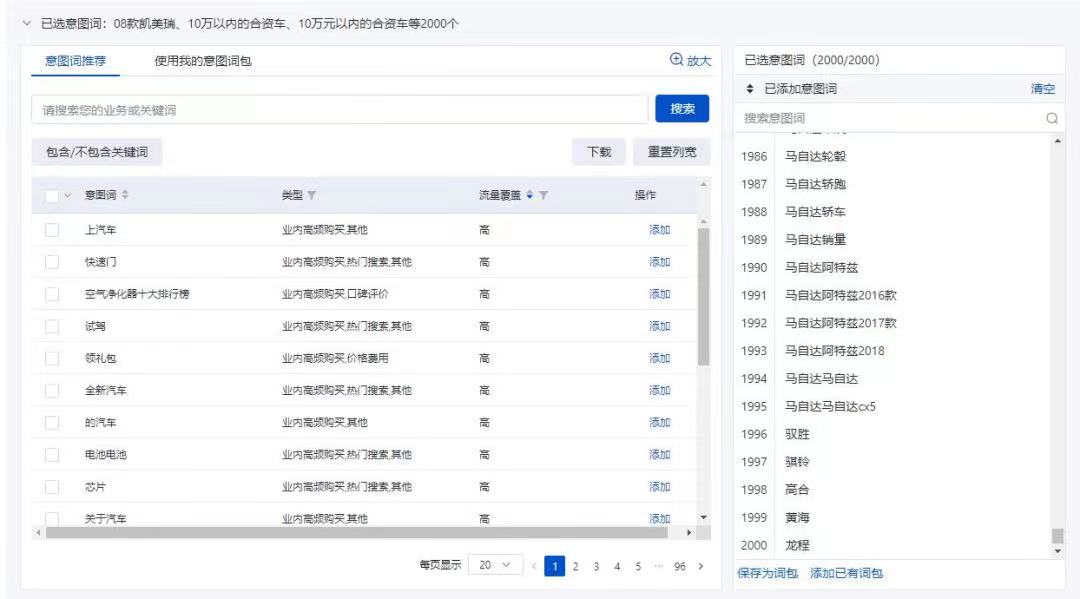Check the 空气净化器十大排行榜 row checkbox

[52, 294]
